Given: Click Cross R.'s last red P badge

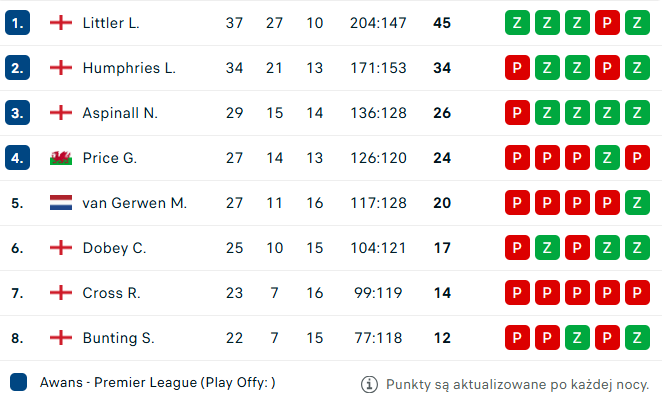Looking at the screenshot, I should tap(637, 293).
